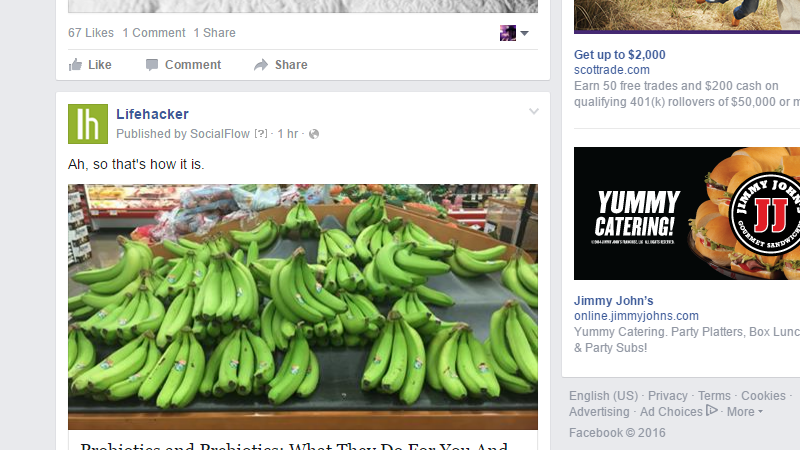The height and width of the screenshot is (450, 800).
Task: Select English (US) language link
Action: pyautogui.click(x=604, y=396)
